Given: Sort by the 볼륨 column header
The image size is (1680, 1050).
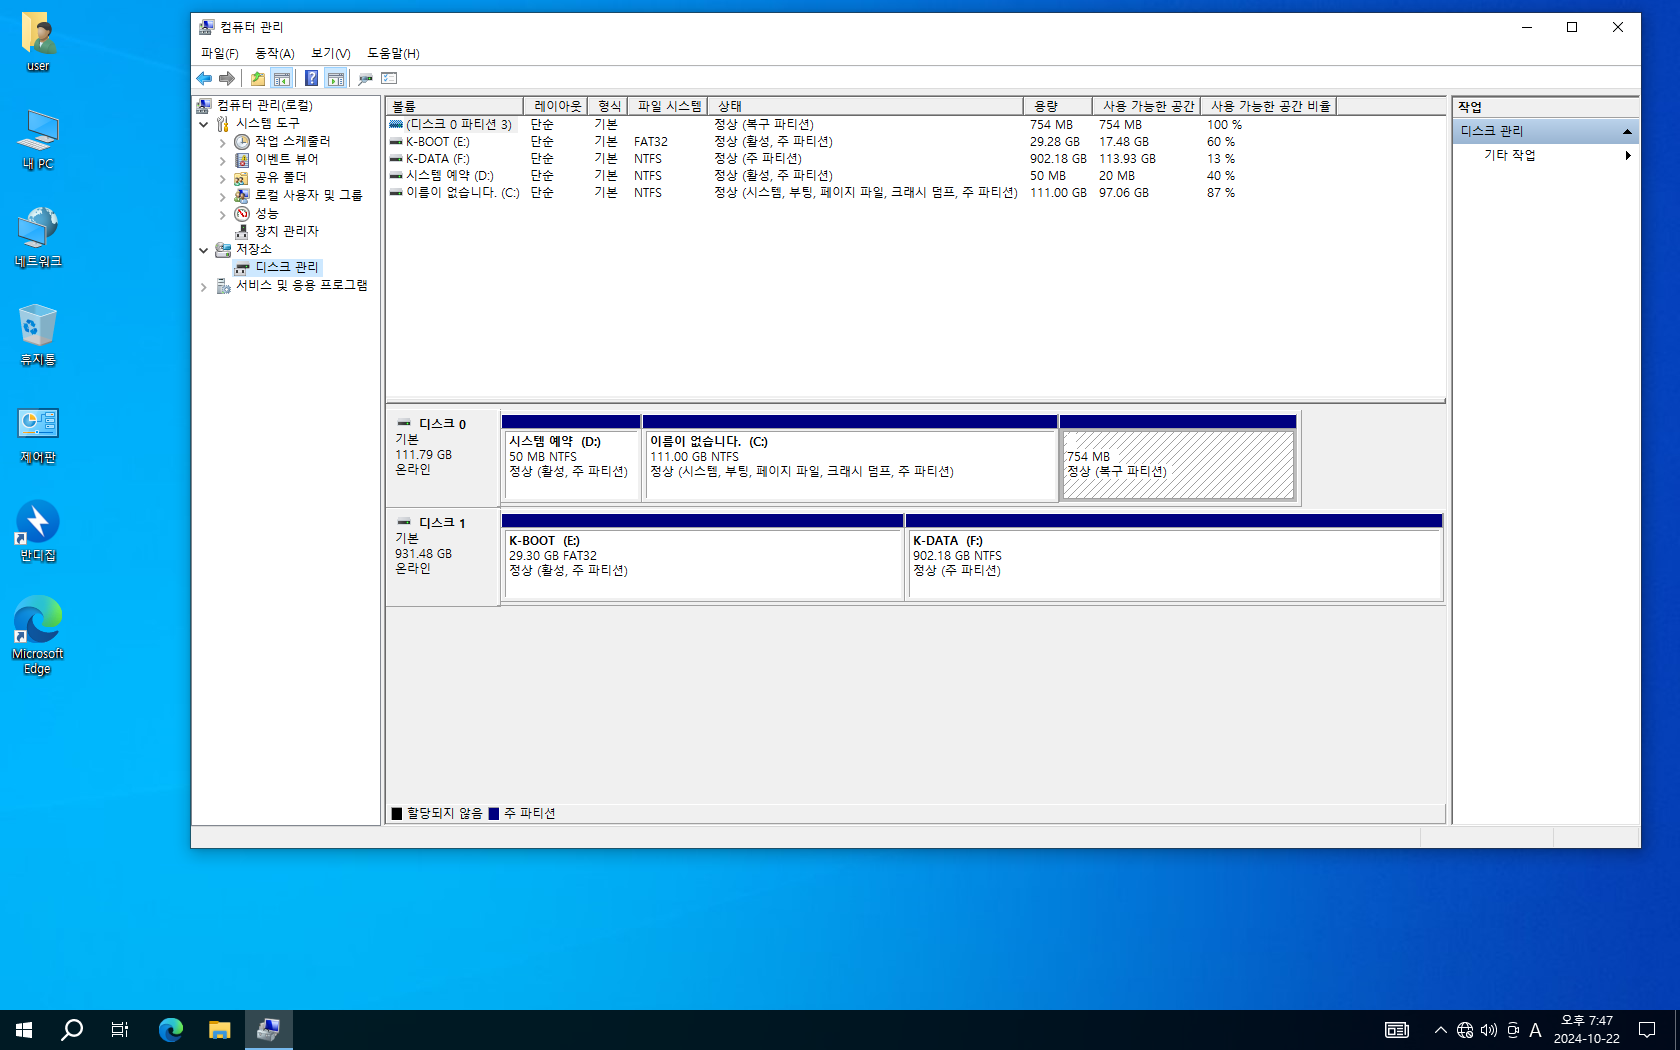Looking at the screenshot, I should point(455,106).
